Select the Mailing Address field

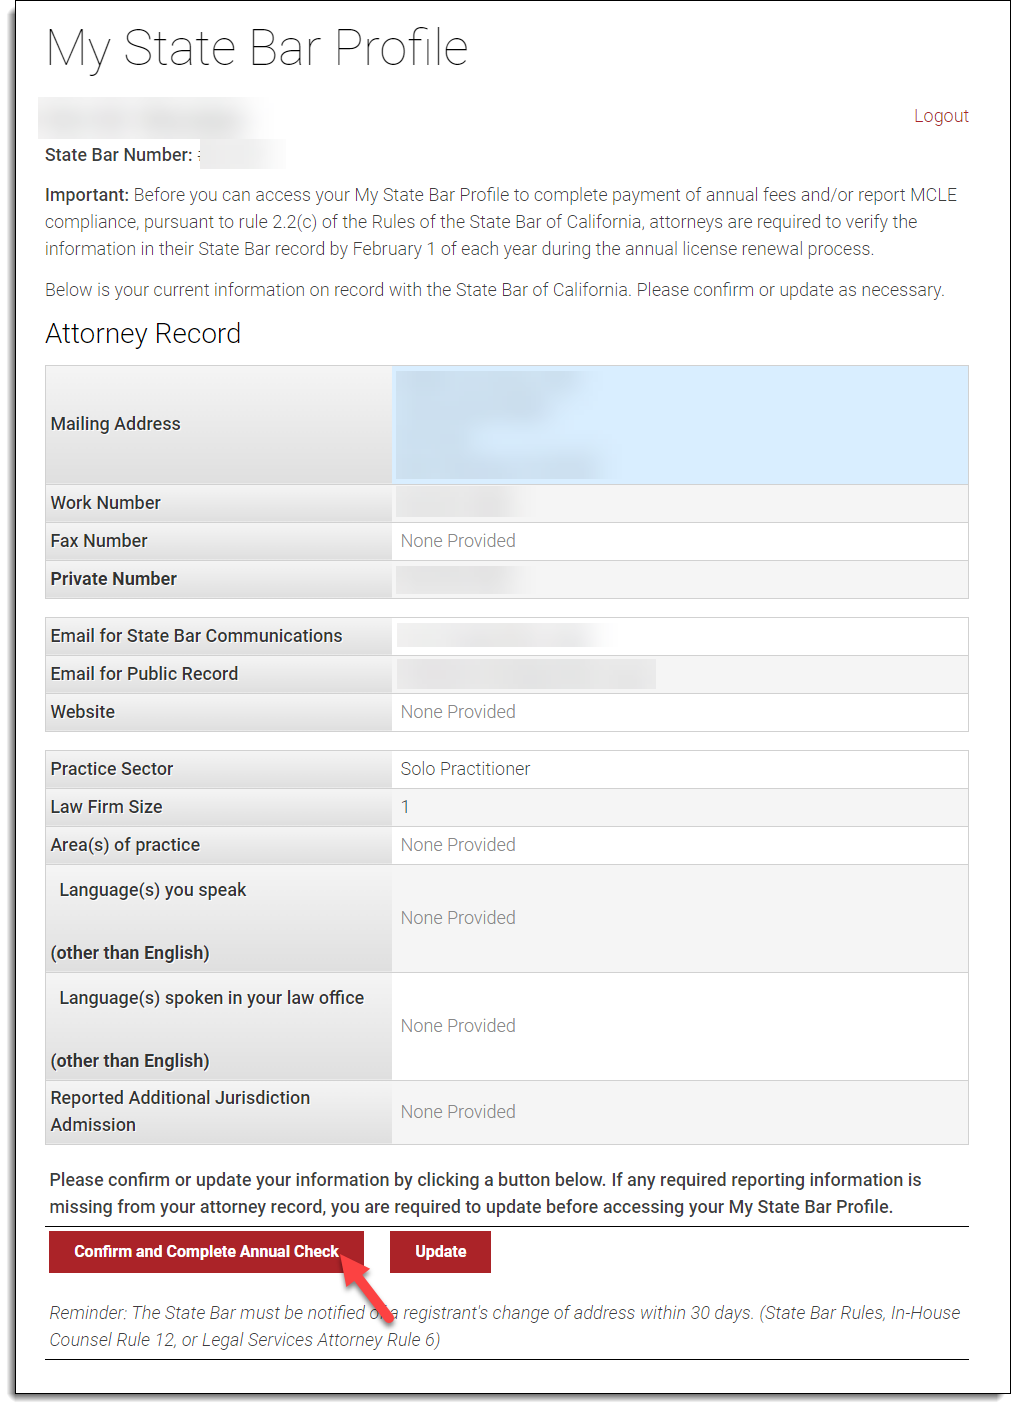(680, 424)
